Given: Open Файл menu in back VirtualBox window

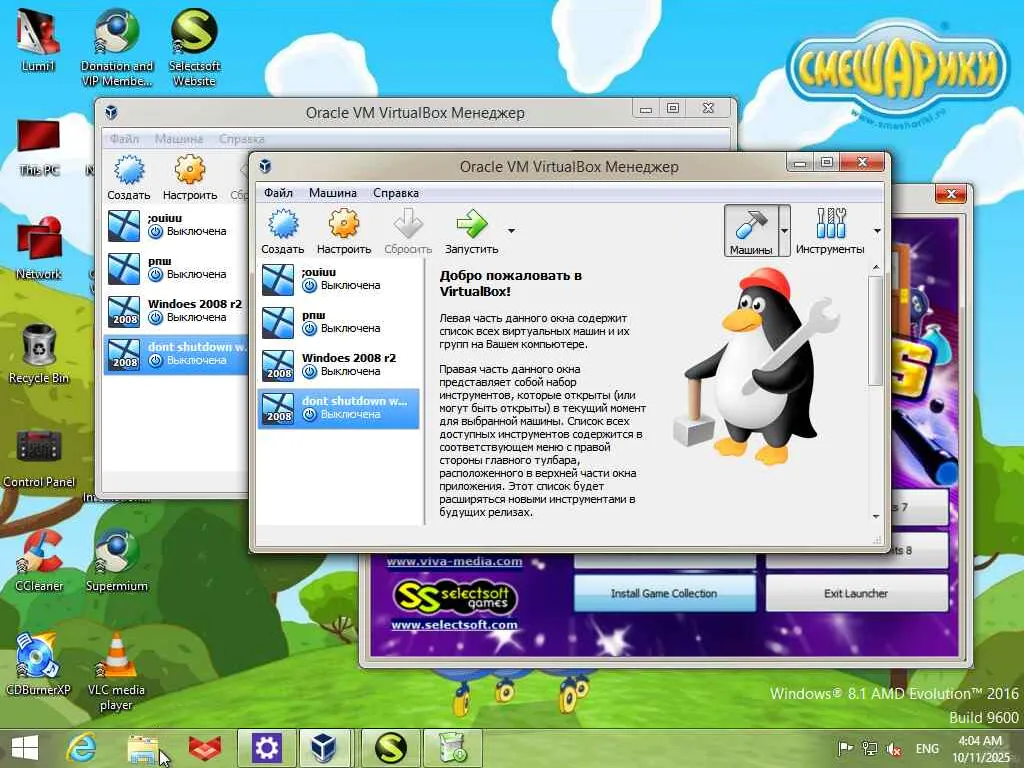Looking at the screenshot, I should [124, 139].
